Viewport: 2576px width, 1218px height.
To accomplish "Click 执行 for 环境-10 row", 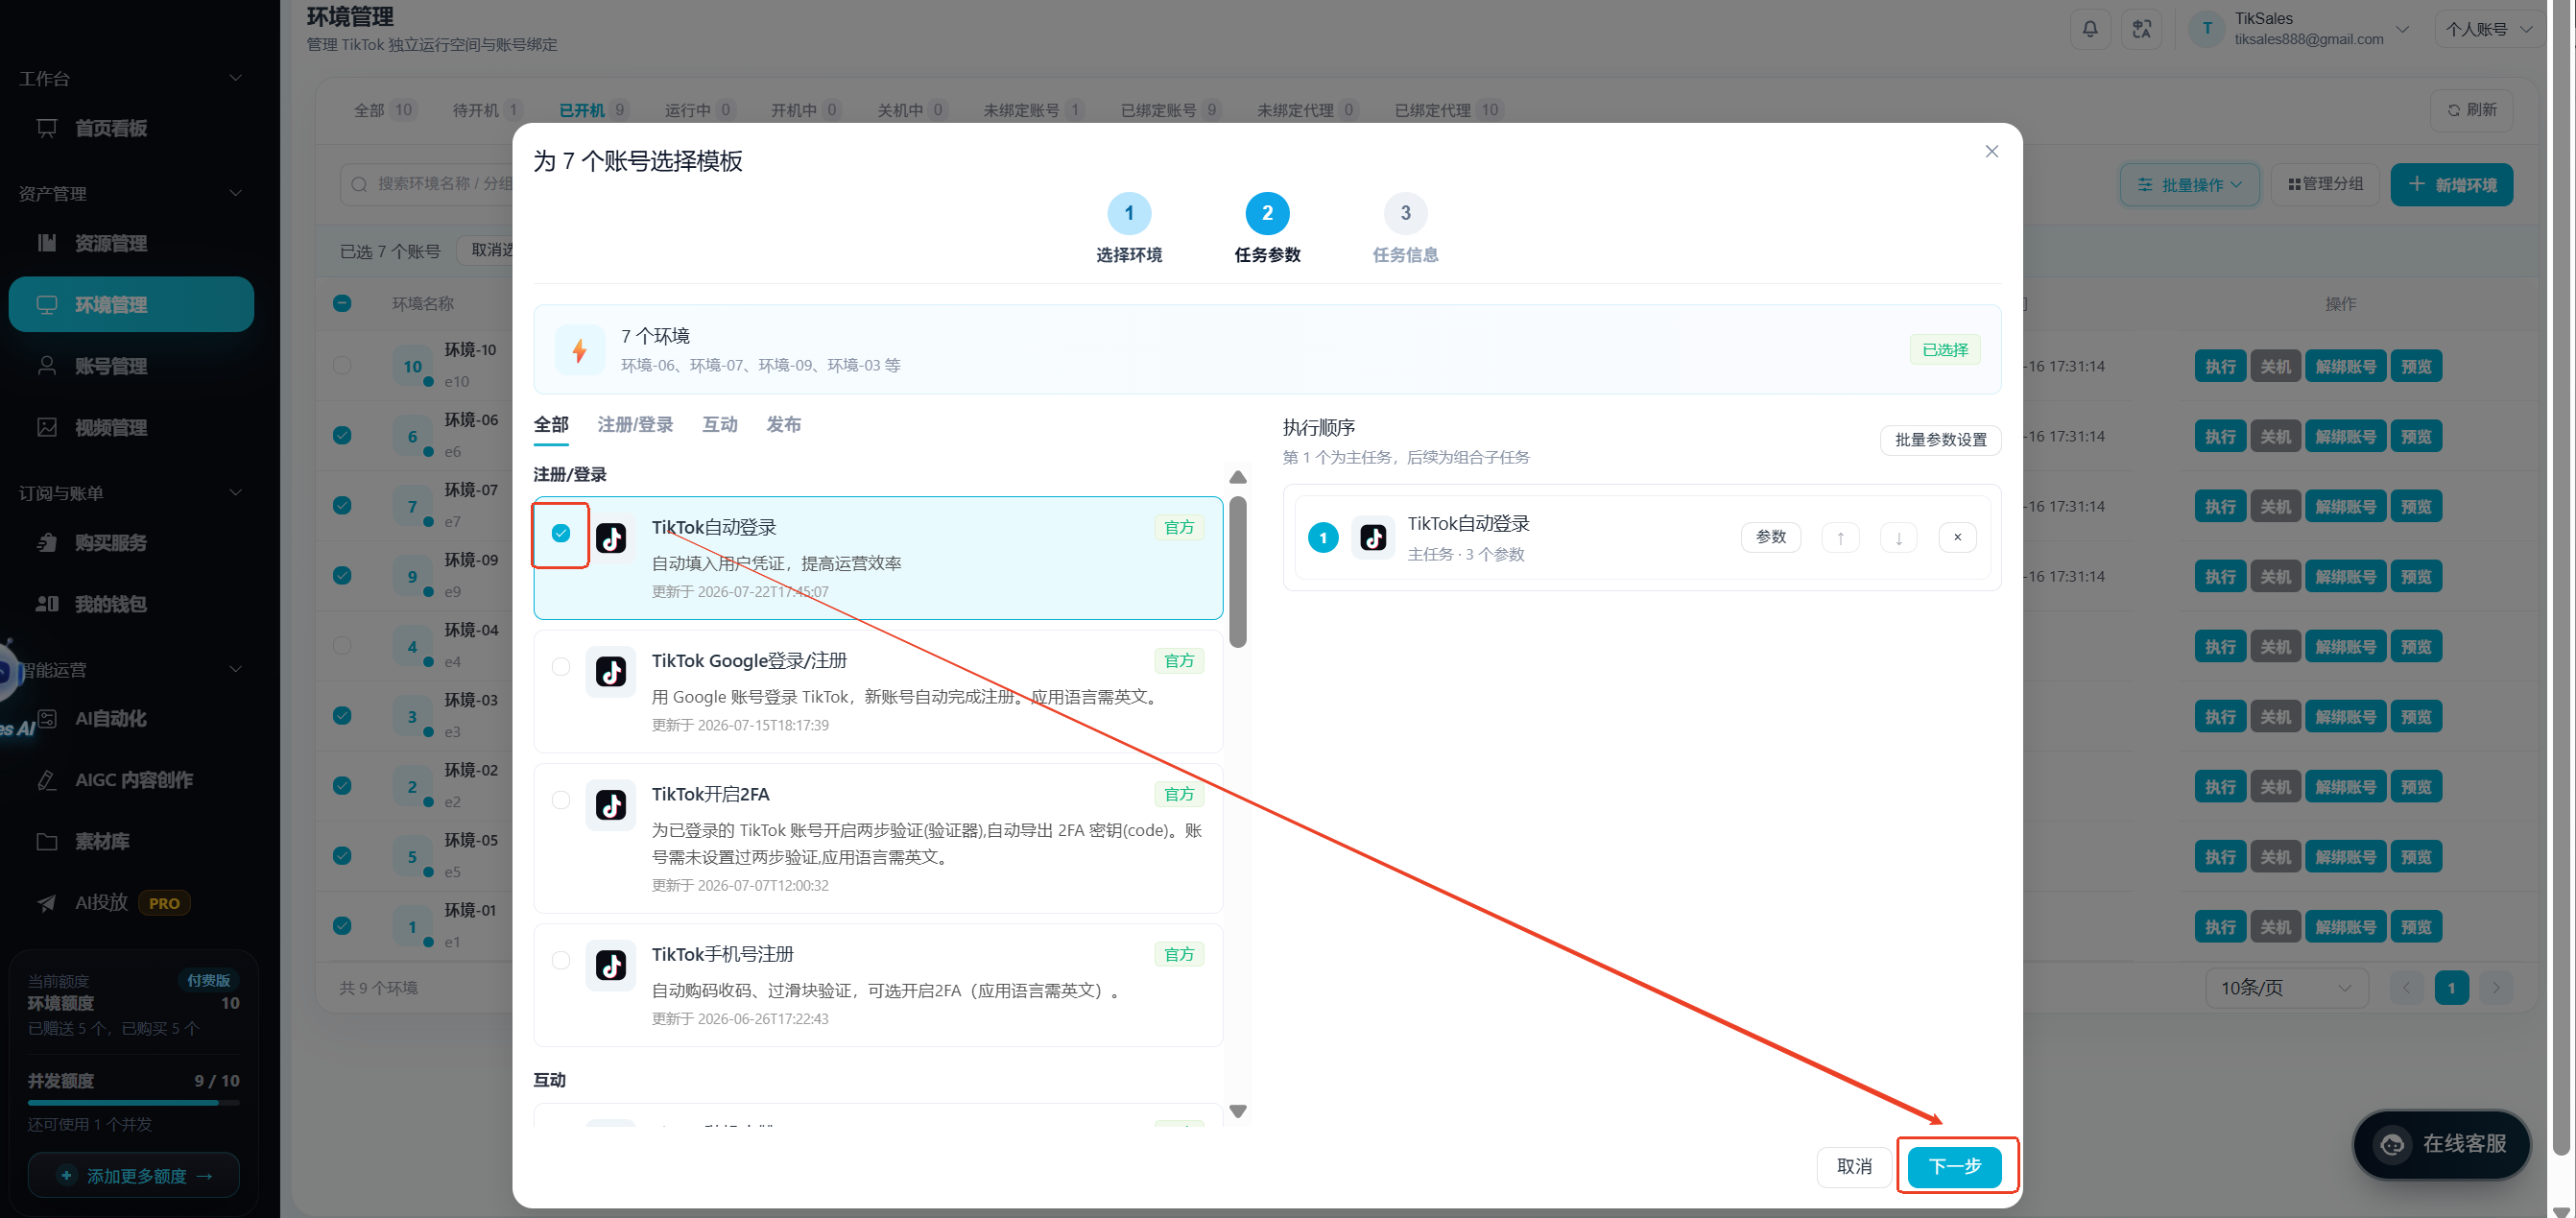I will coord(2220,366).
